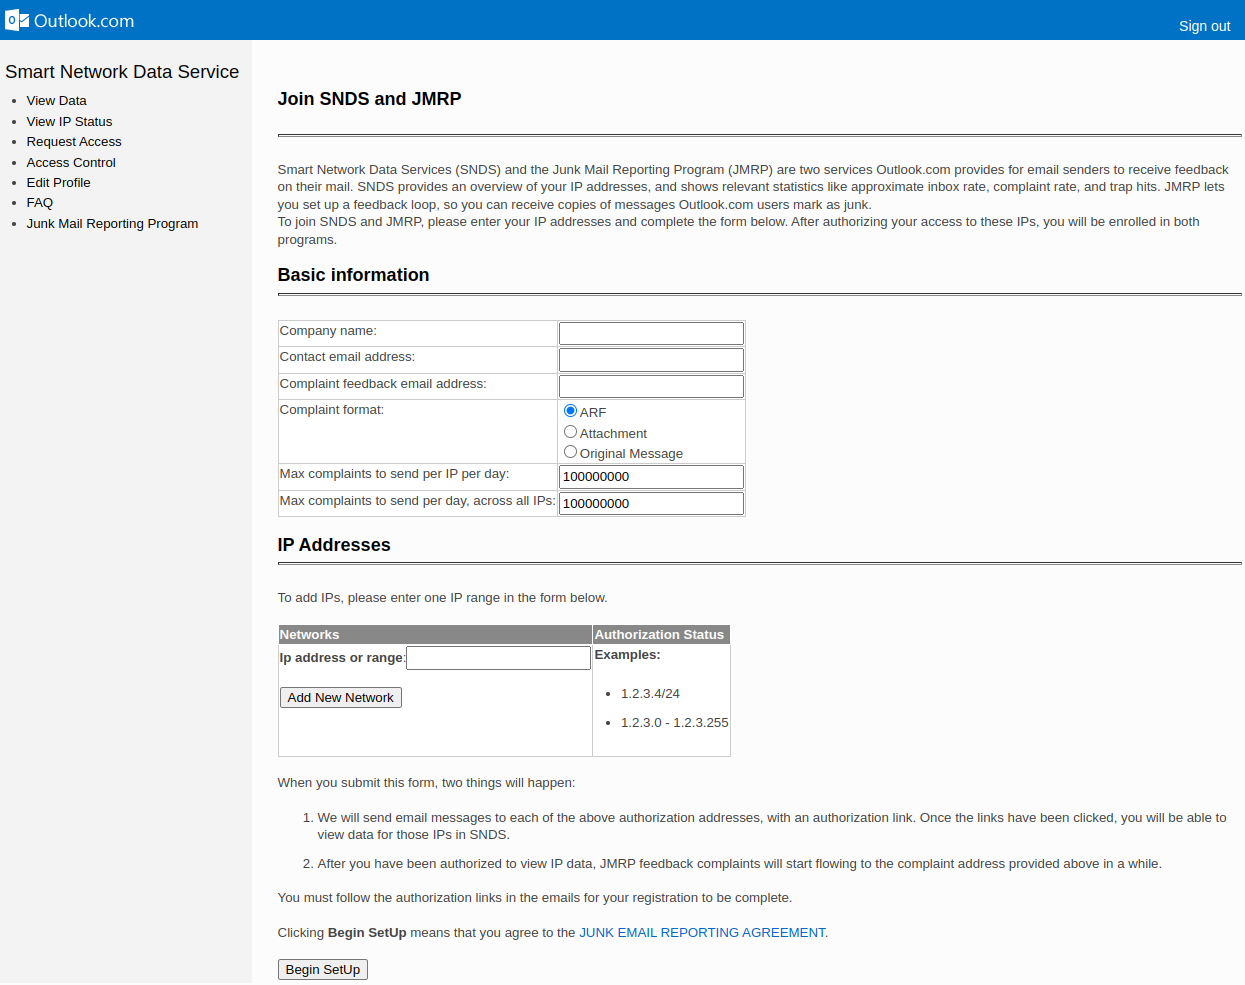Click Max complaints per IP per day field

tap(651, 476)
